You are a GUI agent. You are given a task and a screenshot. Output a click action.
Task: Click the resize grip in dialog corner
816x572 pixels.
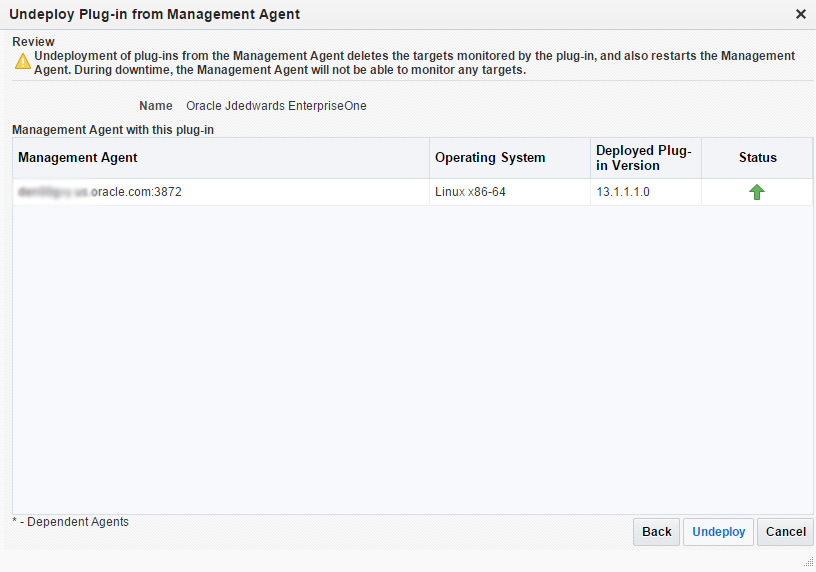click(807, 563)
